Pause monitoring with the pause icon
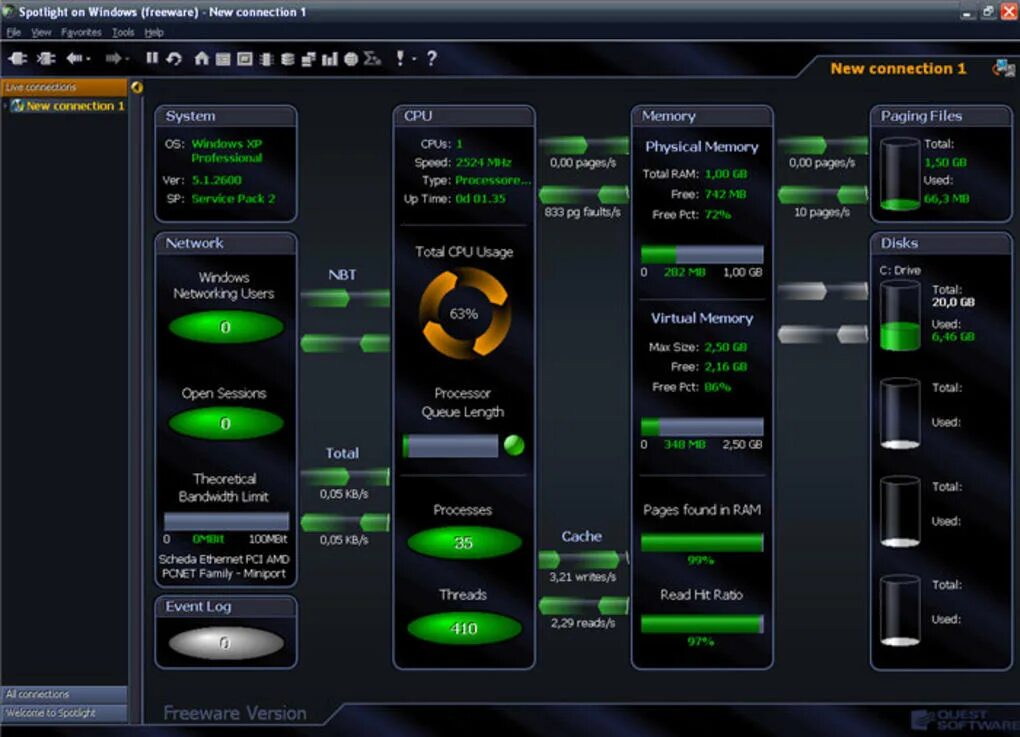This screenshot has height=737, width=1020. (x=152, y=59)
